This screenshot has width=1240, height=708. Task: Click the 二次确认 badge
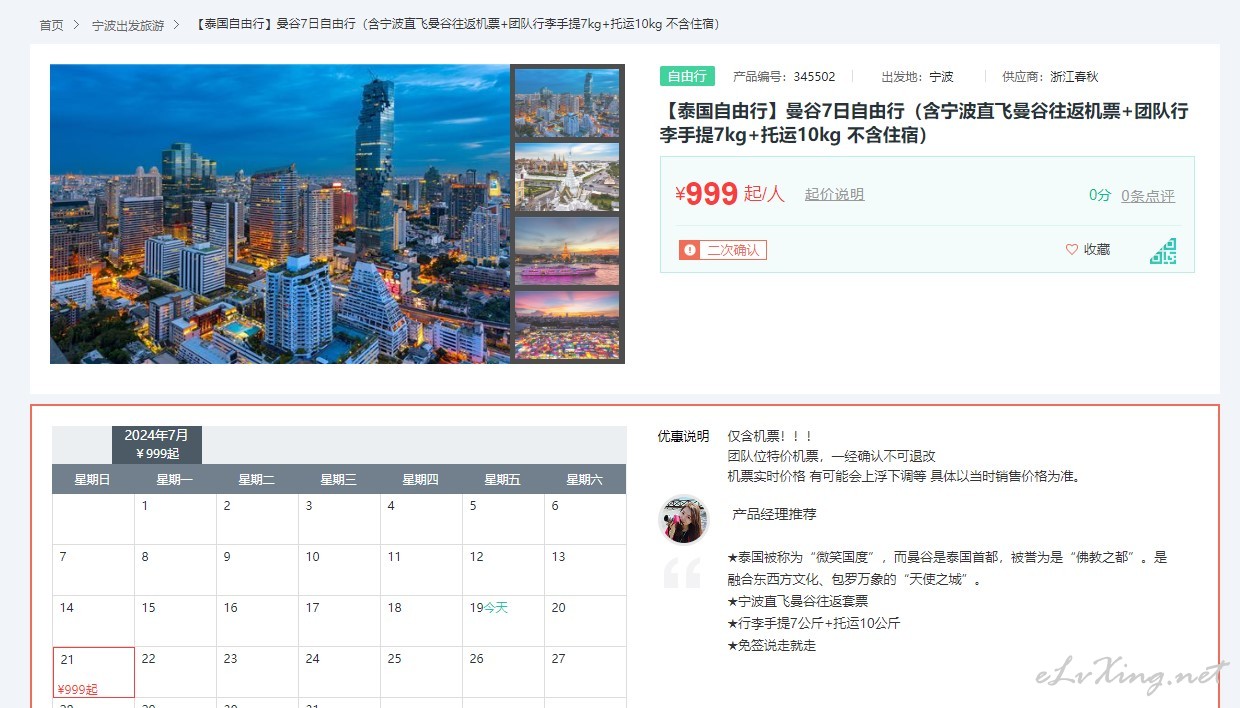tap(723, 250)
